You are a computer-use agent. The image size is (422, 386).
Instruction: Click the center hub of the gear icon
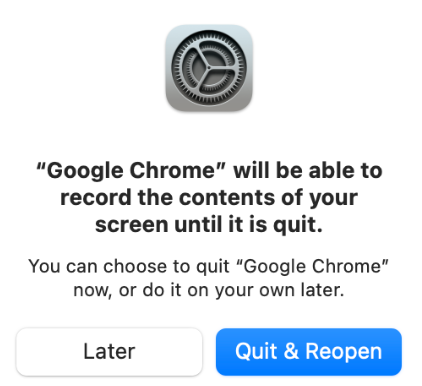coord(209,68)
